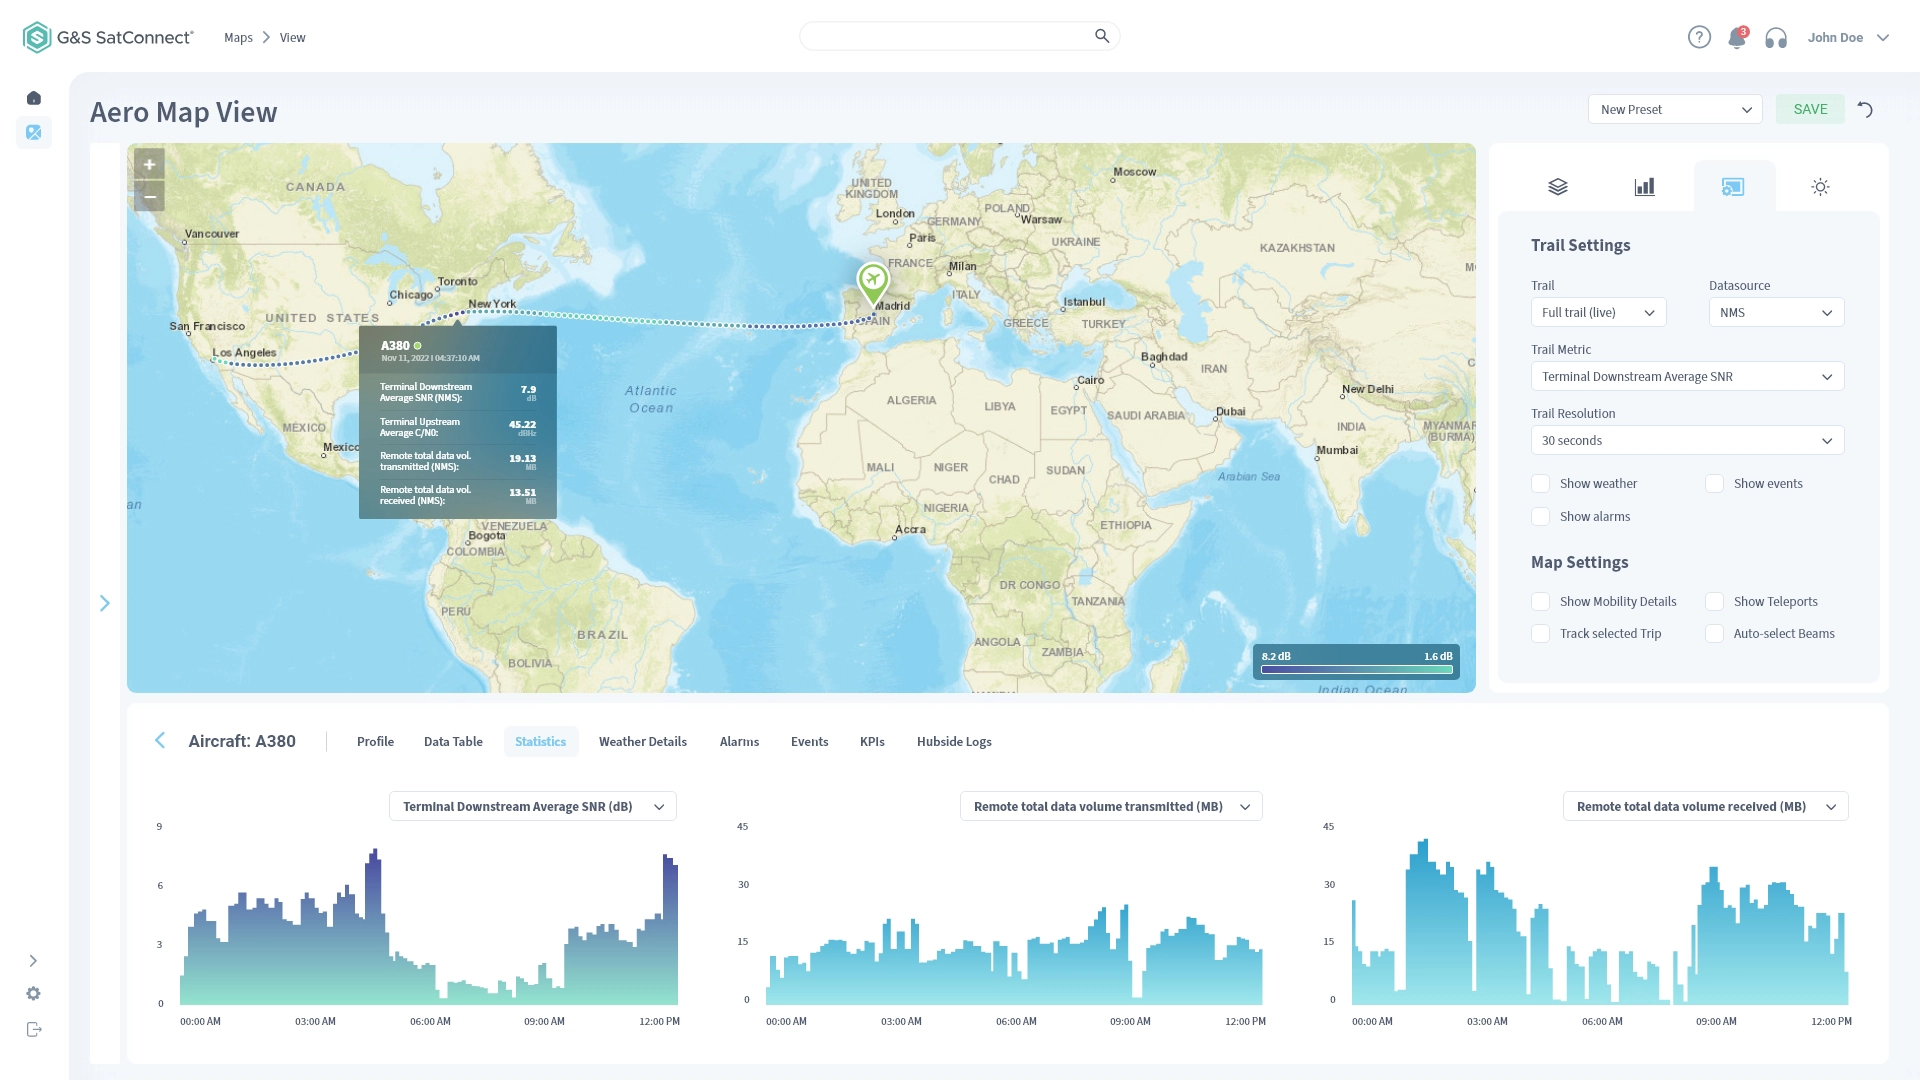
Task: Enable Show alarms checkbox
Action: tap(1541, 517)
